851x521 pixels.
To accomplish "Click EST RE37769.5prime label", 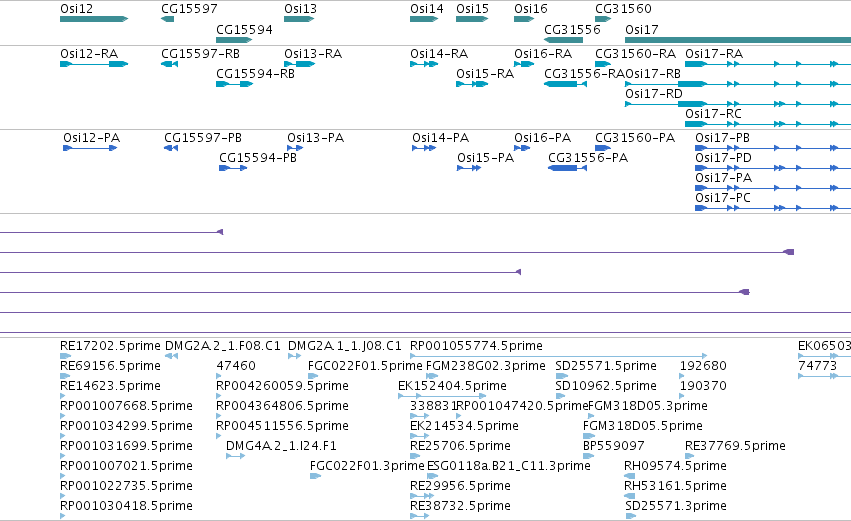I will 735,446.
